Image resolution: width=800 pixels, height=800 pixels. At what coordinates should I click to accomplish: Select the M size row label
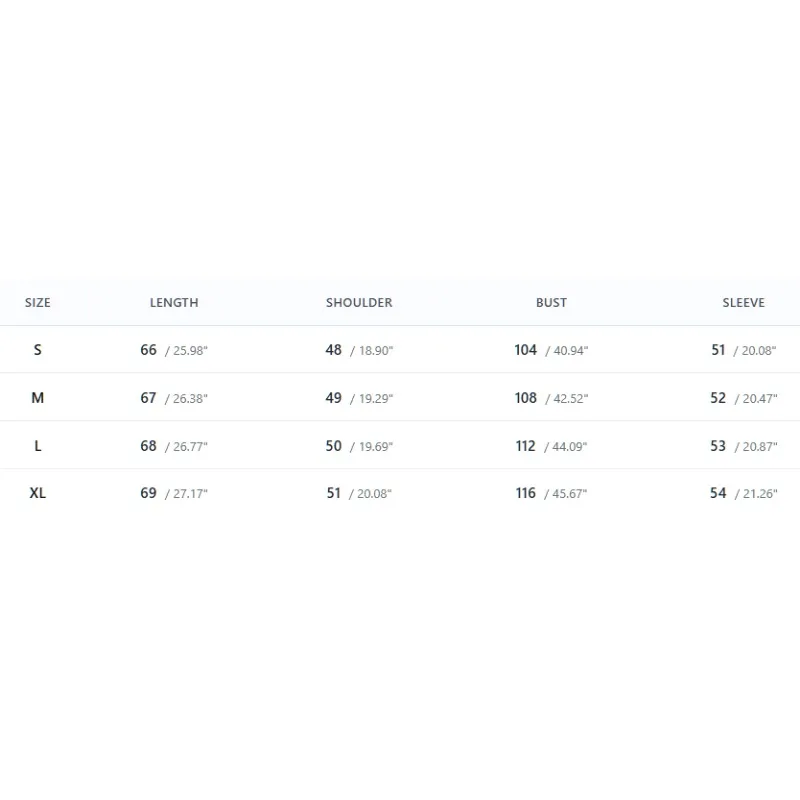click(x=38, y=398)
